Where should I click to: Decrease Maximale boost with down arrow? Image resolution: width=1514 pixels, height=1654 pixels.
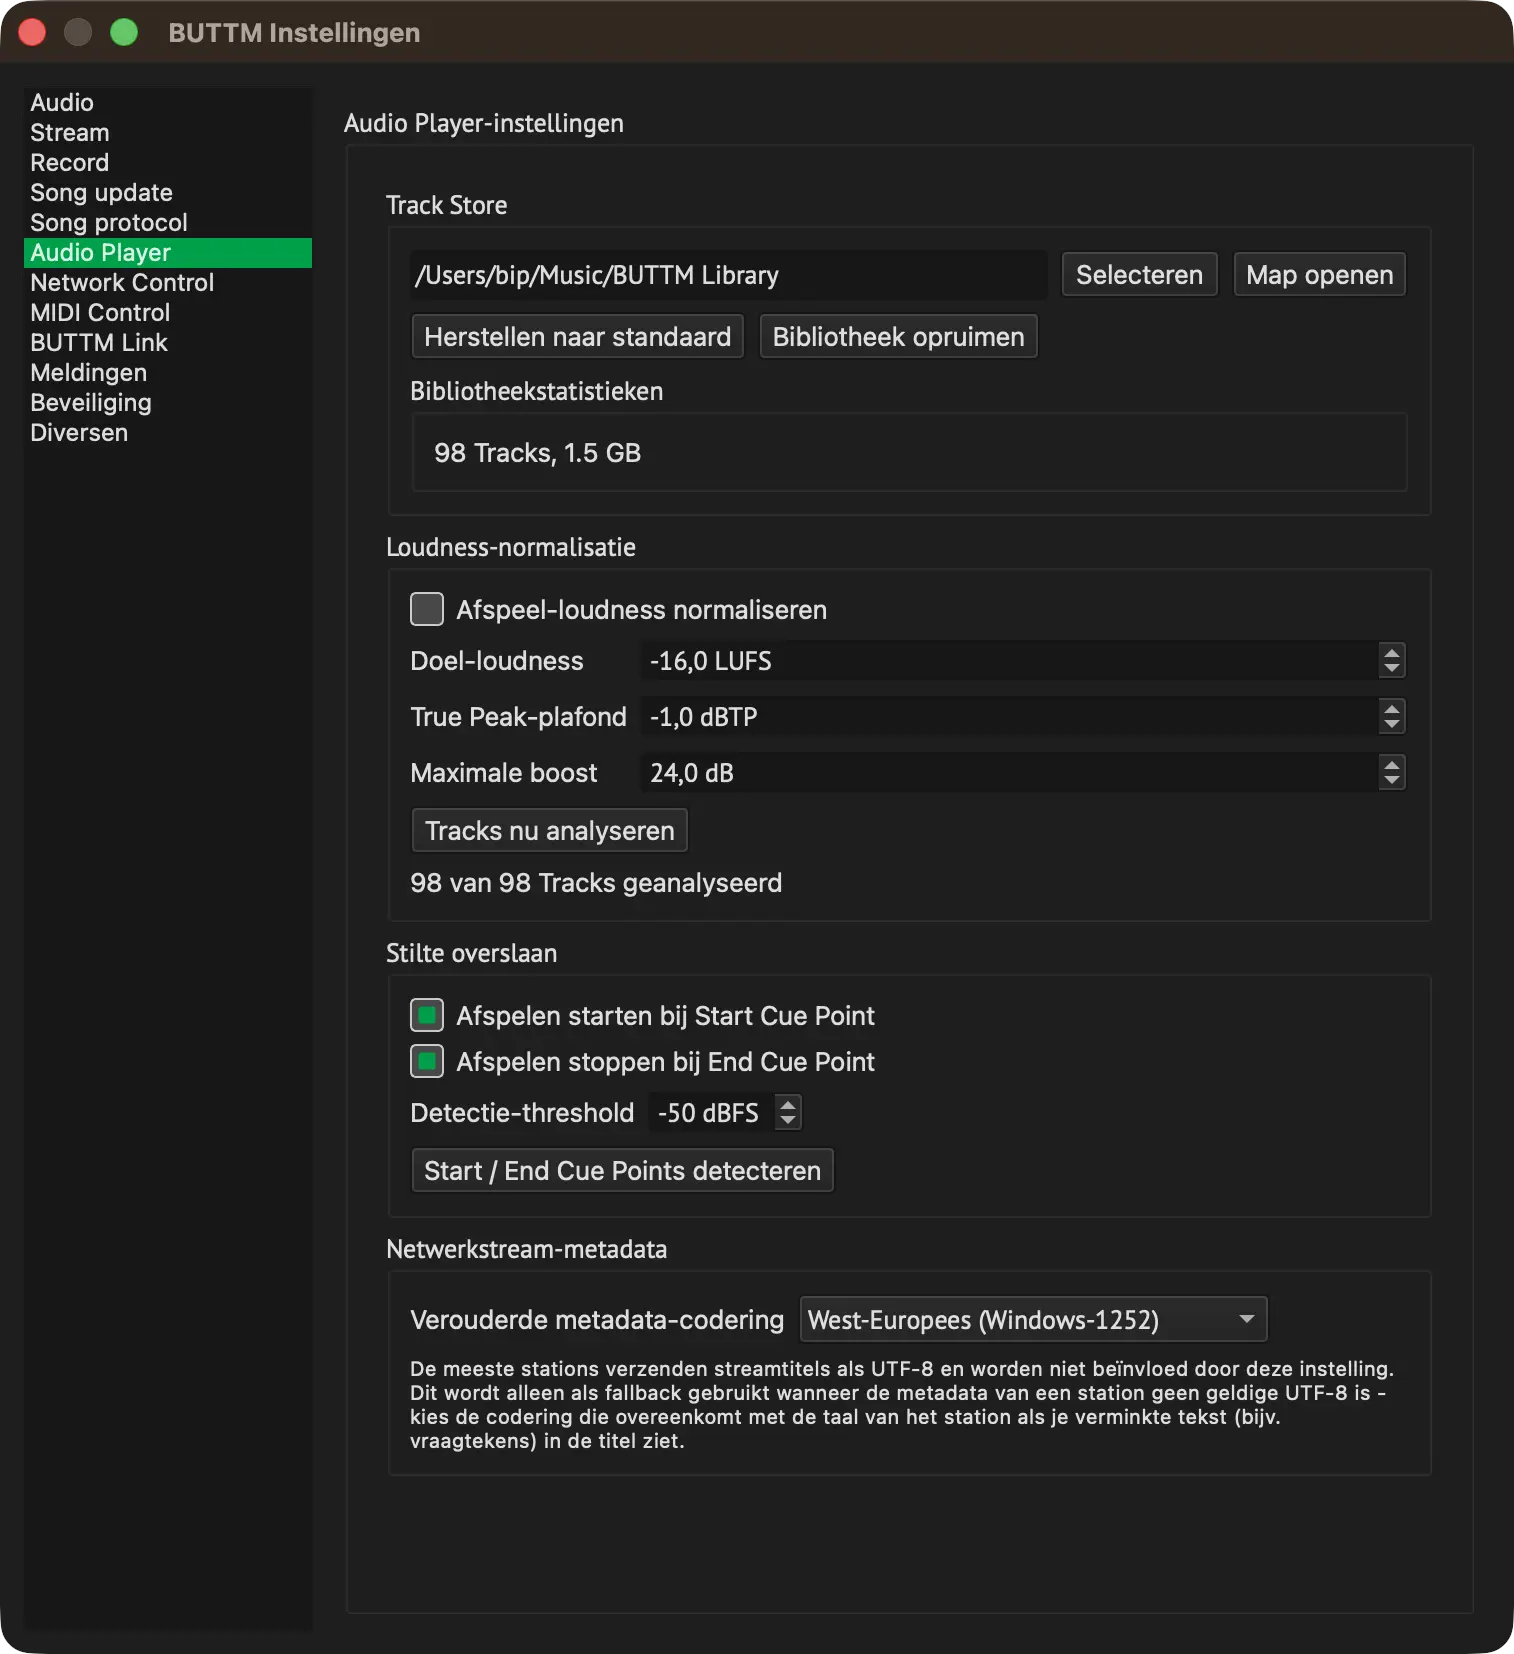(x=1391, y=782)
